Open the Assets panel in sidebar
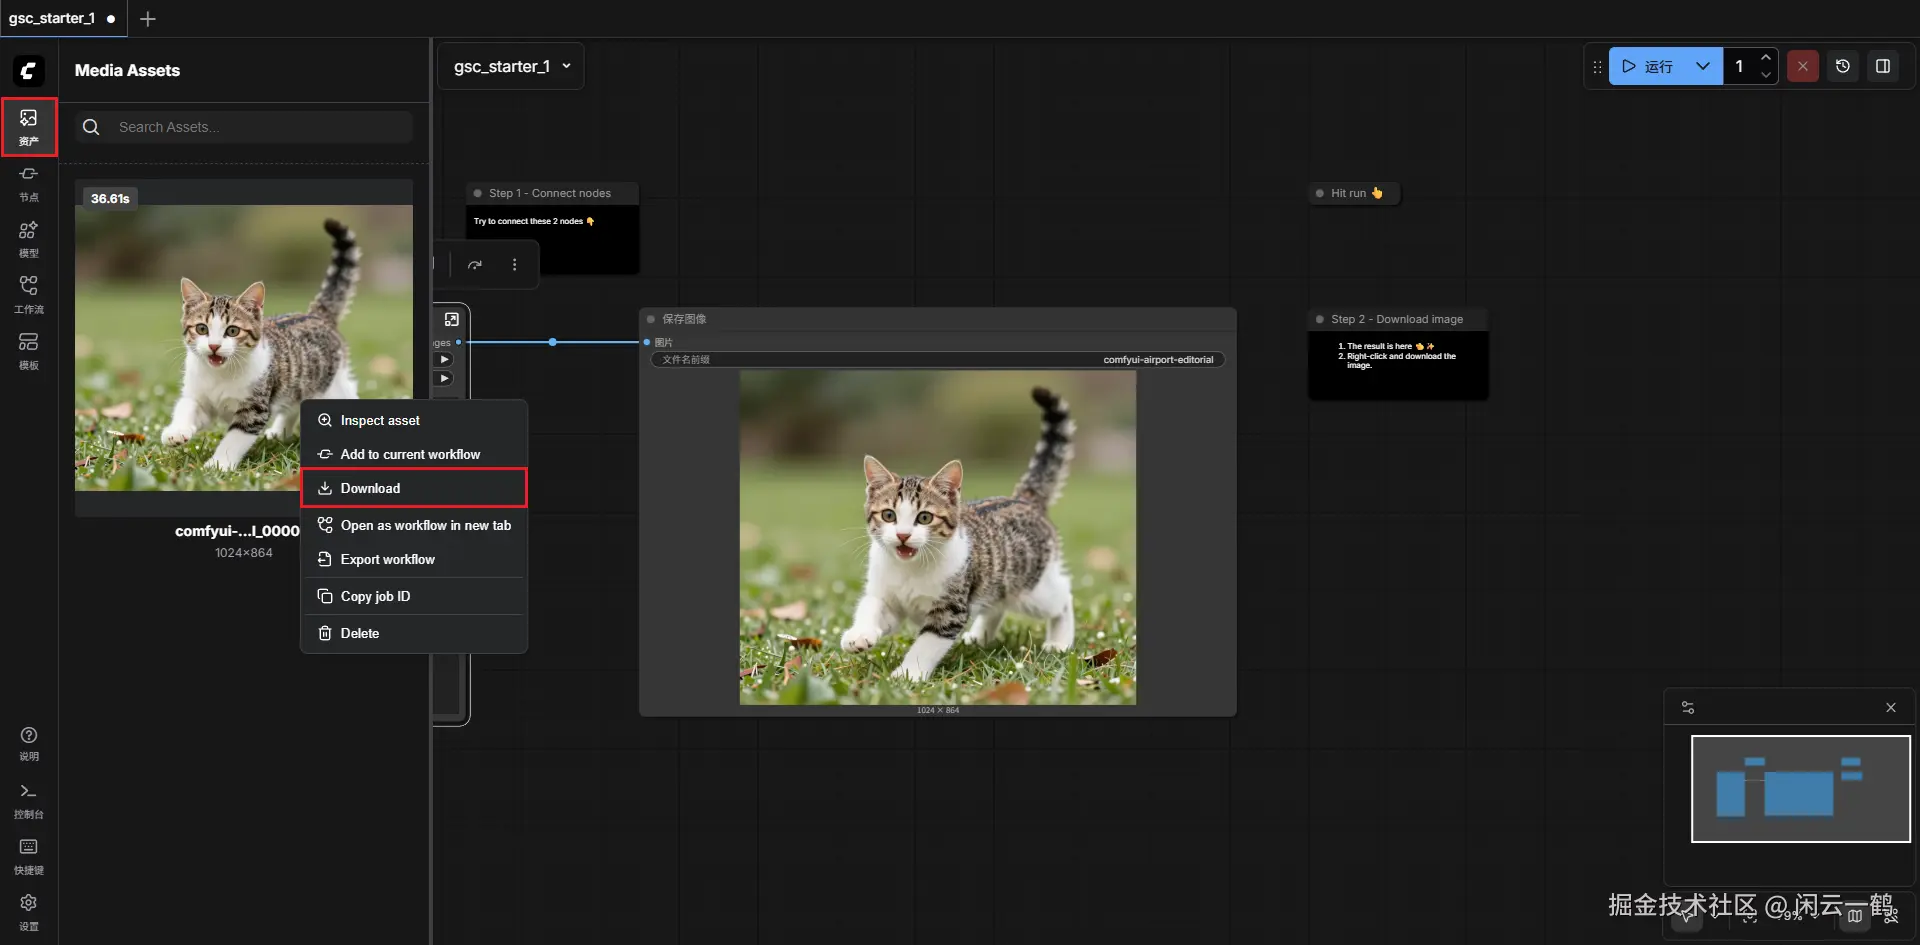Viewport: 1920px width, 945px height. [29, 126]
